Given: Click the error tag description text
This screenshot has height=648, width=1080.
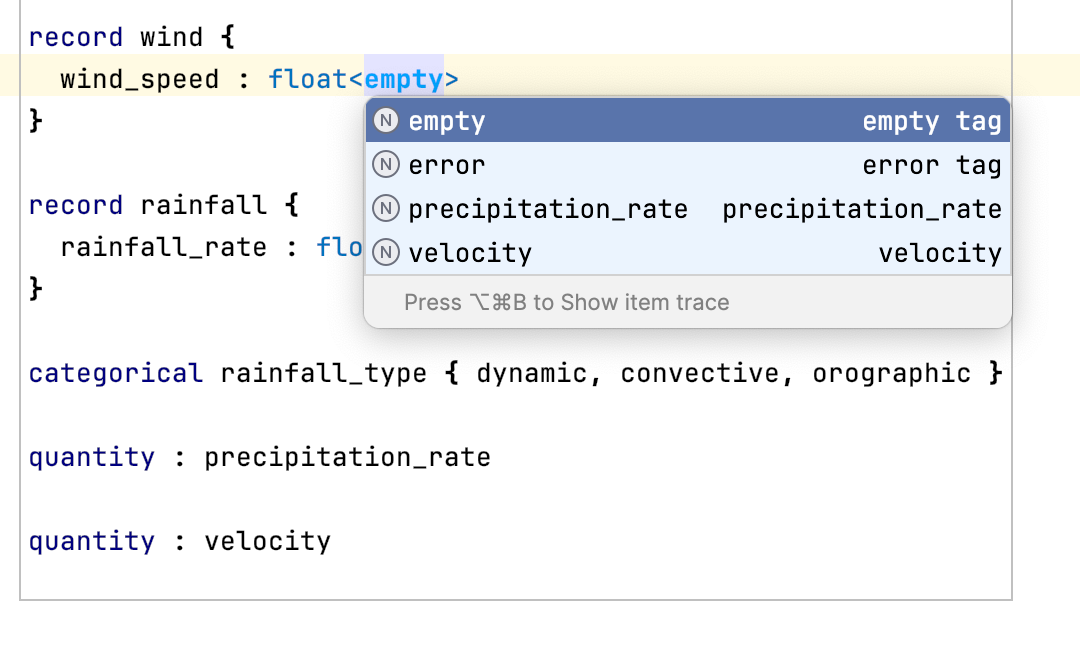Looking at the screenshot, I should click(x=931, y=164).
